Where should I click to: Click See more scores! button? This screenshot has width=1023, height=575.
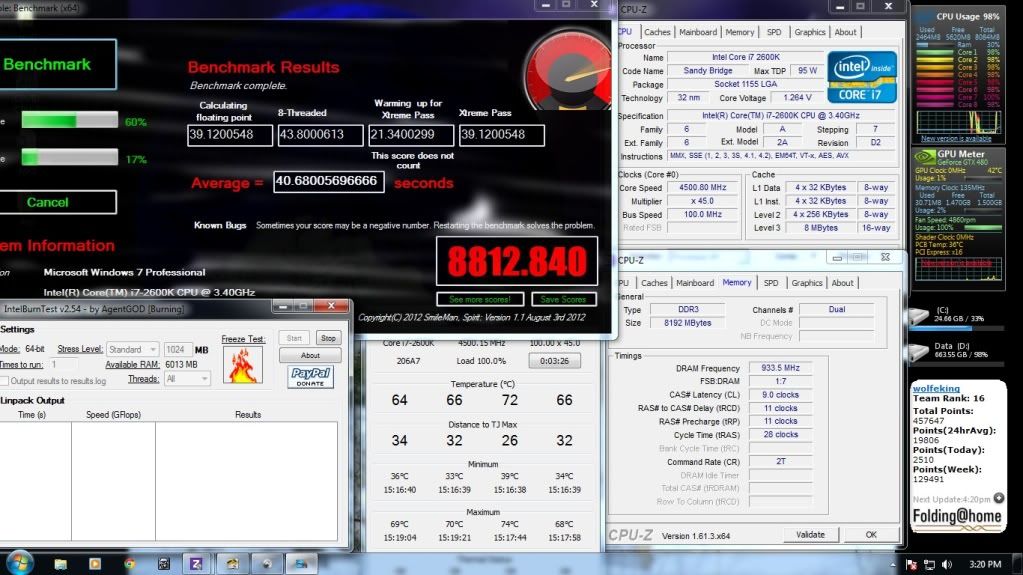click(x=480, y=300)
